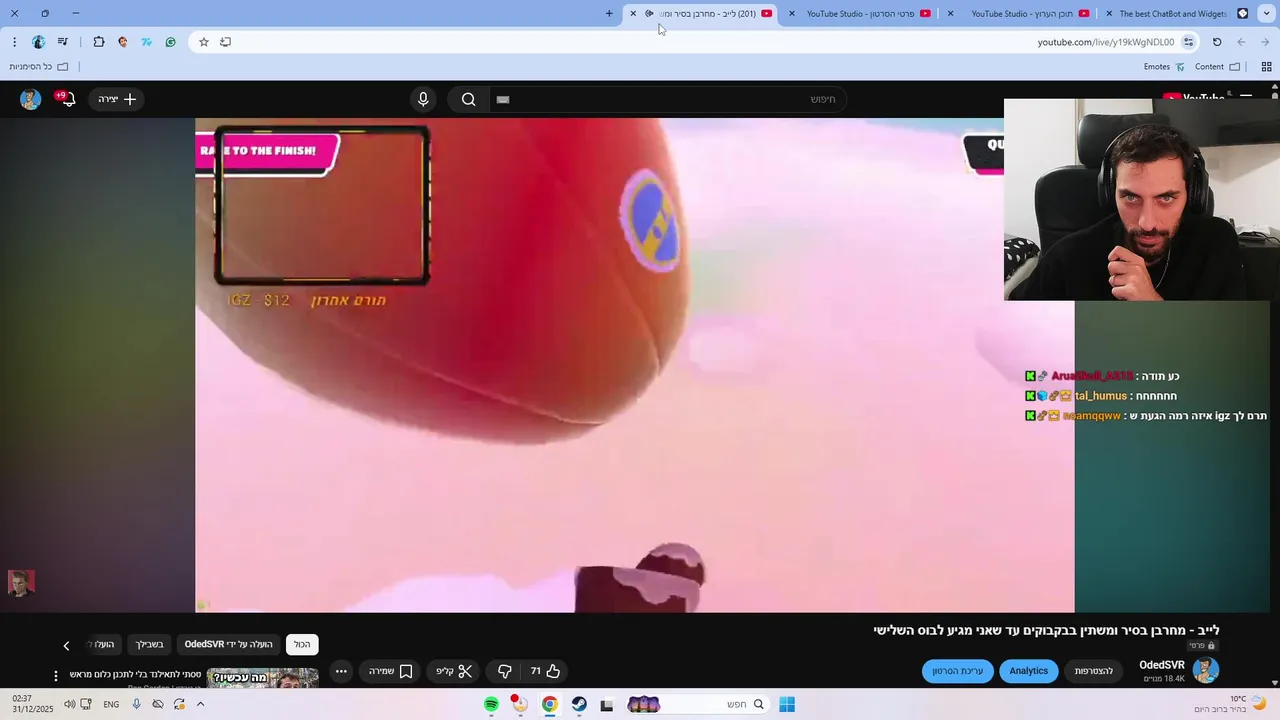Click the YouTube search magnifier button
Screen dimensions: 1280x720
(x=468, y=99)
